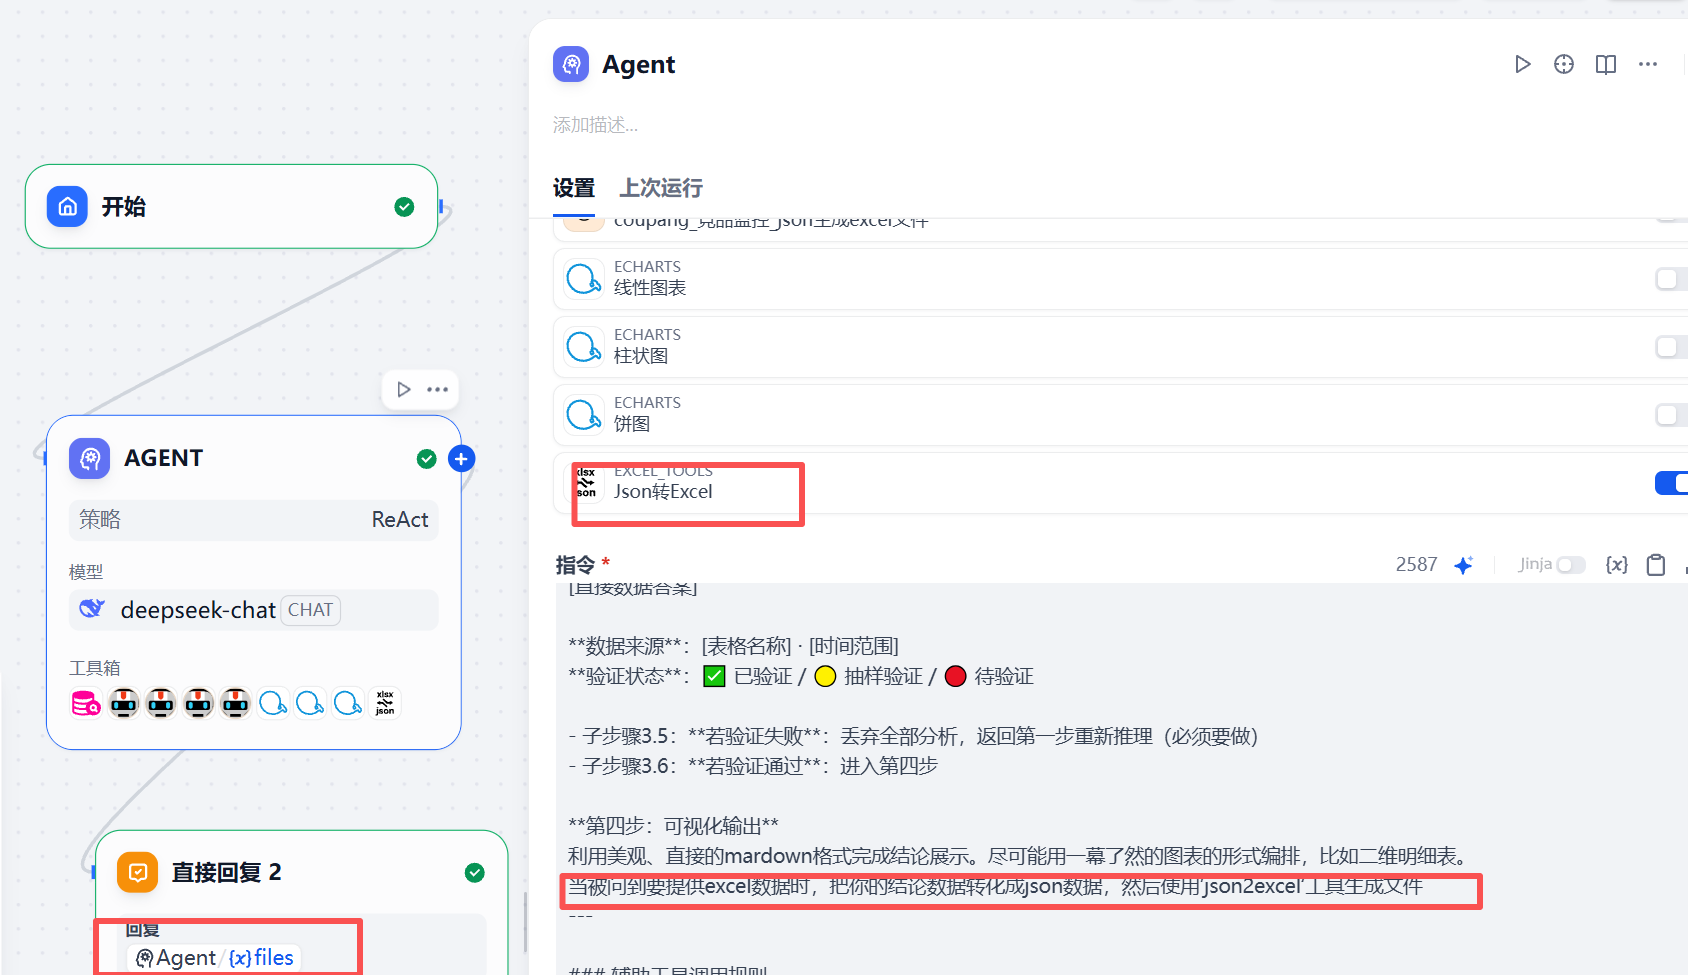Viewport: 1688px width, 975px height.
Task: Select the xlsx-json converter tool in the toolbox
Action: click(384, 703)
